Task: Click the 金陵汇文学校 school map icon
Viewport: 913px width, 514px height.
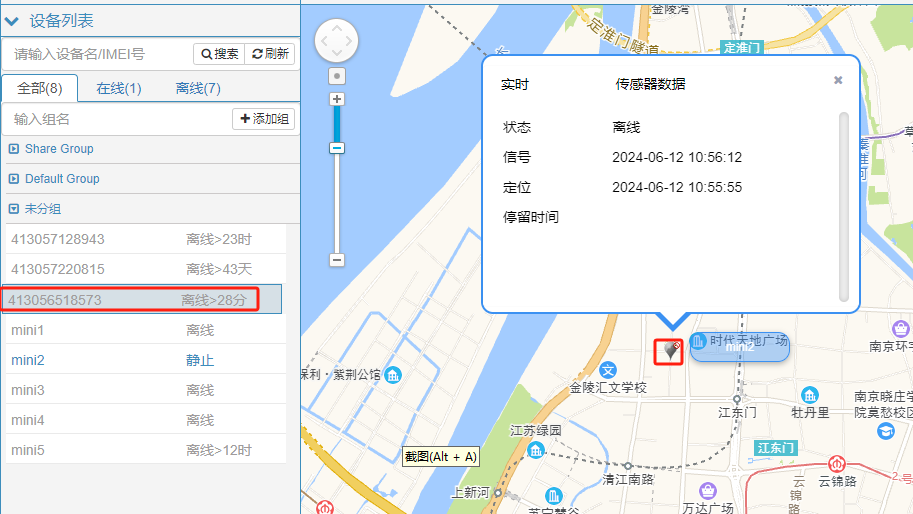Action: coord(608,370)
